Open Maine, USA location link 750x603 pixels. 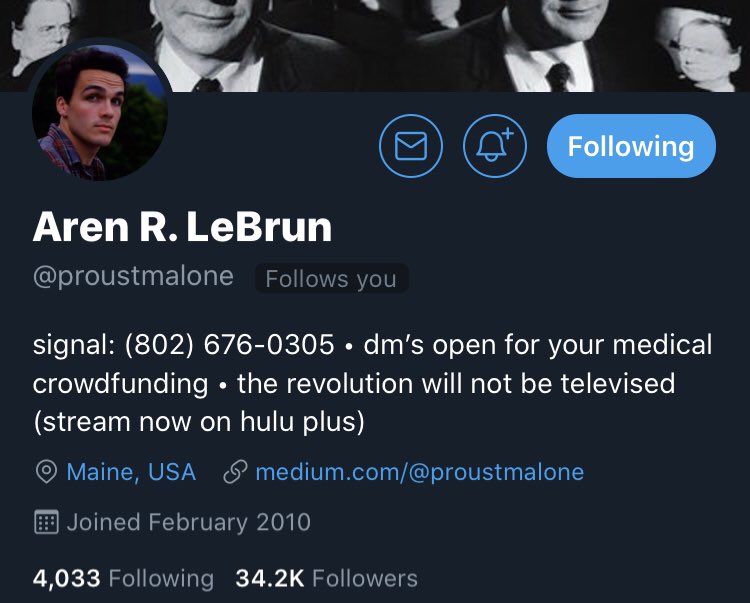pyautogui.click(x=131, y=472)
